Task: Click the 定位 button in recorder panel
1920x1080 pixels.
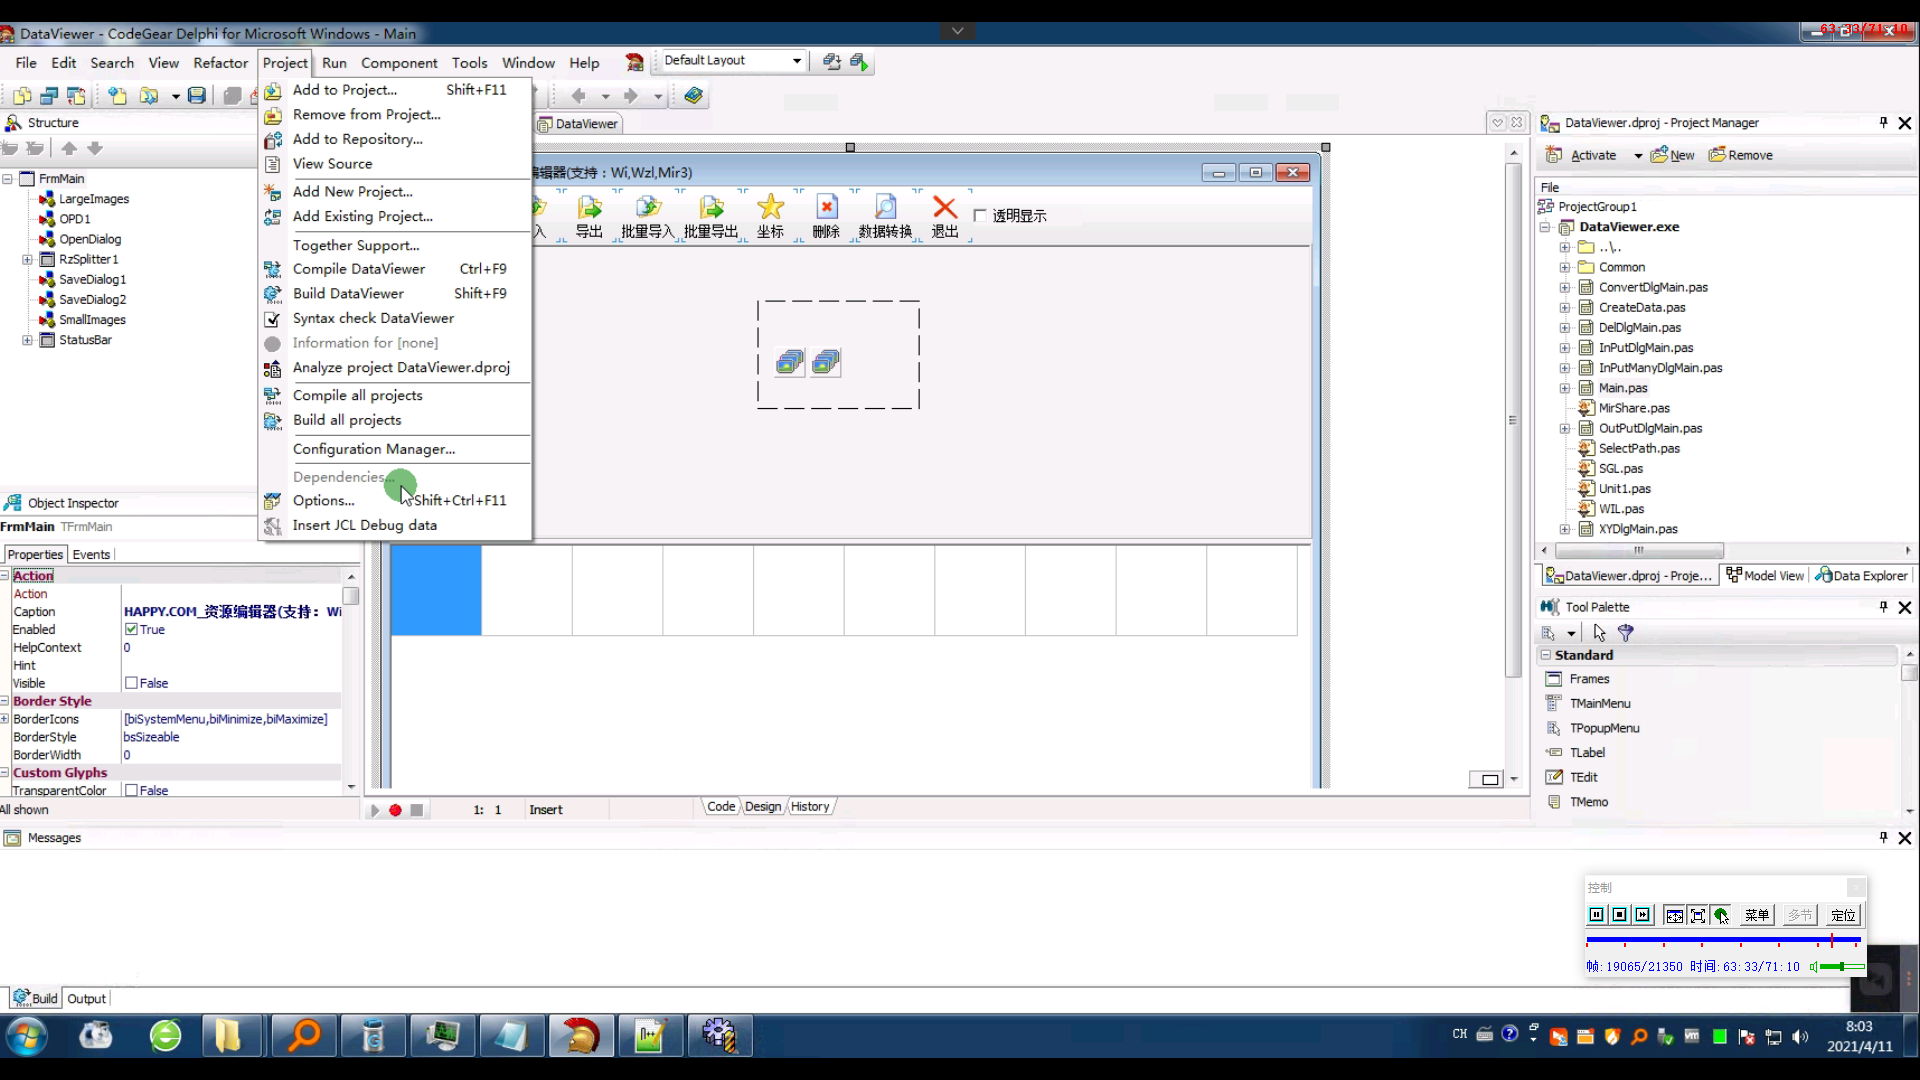Action: tap(1843, 915)
